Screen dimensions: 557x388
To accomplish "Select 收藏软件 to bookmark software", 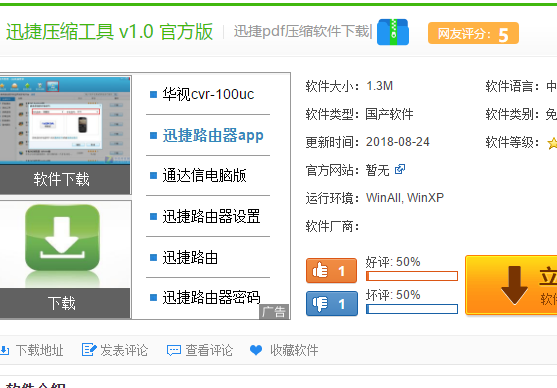I will tap(294, 350).
